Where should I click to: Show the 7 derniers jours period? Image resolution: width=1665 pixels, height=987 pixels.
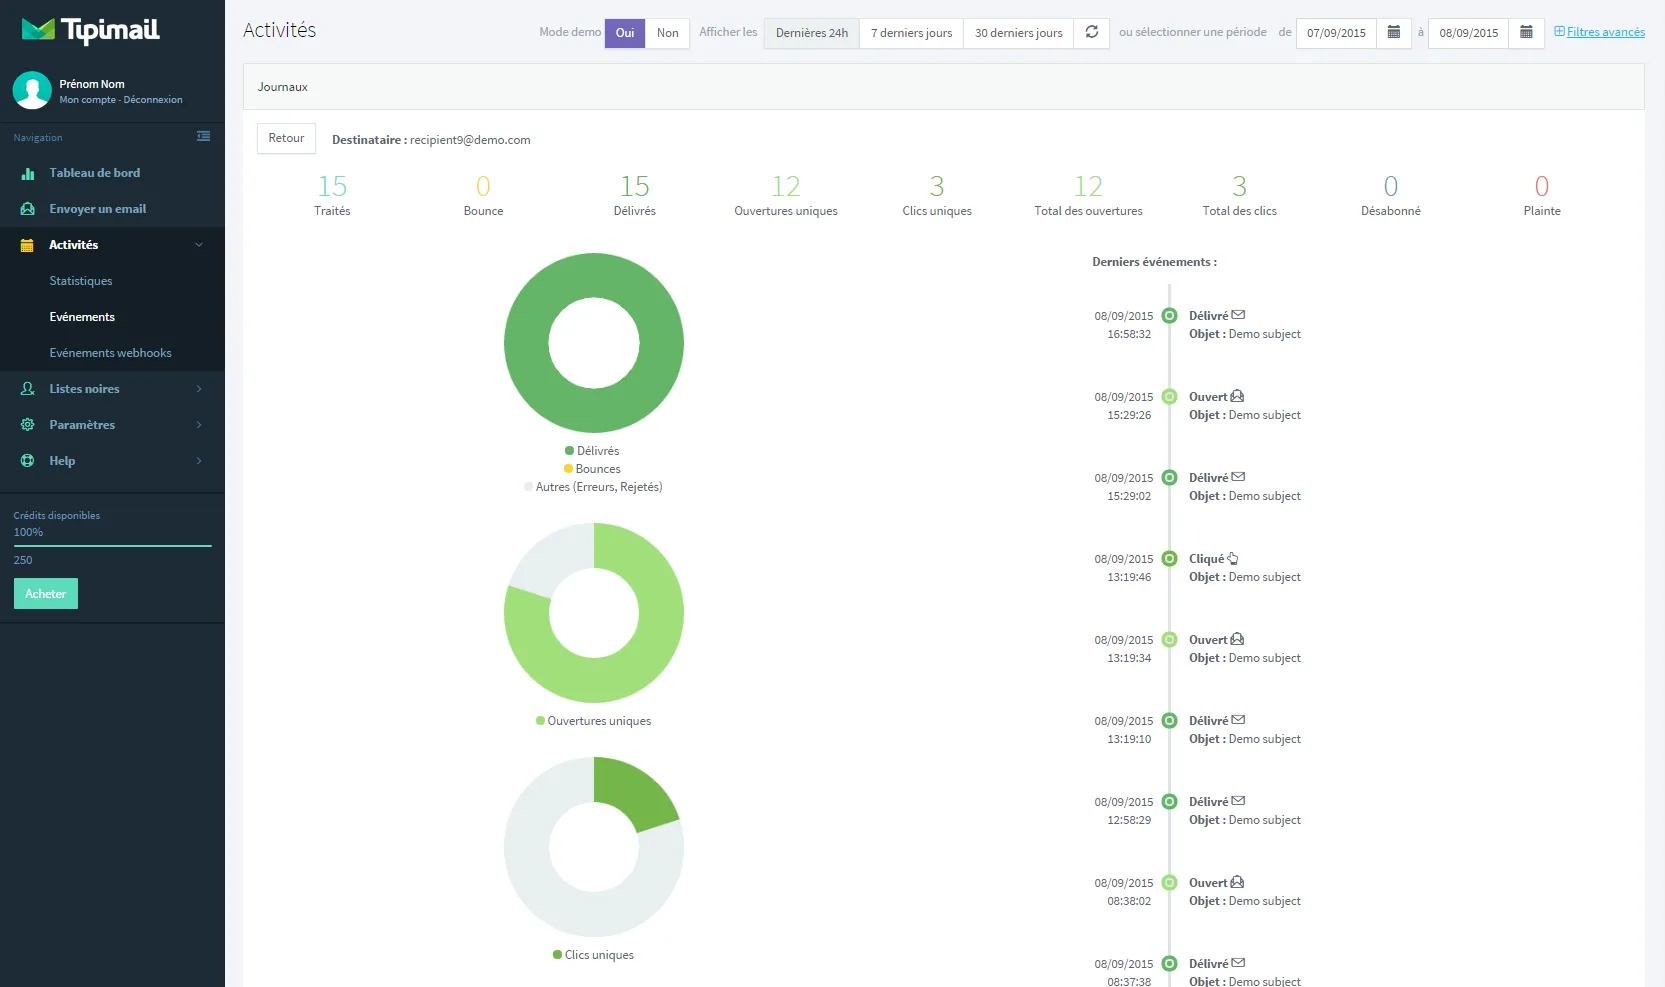click(x=911, y=33)
